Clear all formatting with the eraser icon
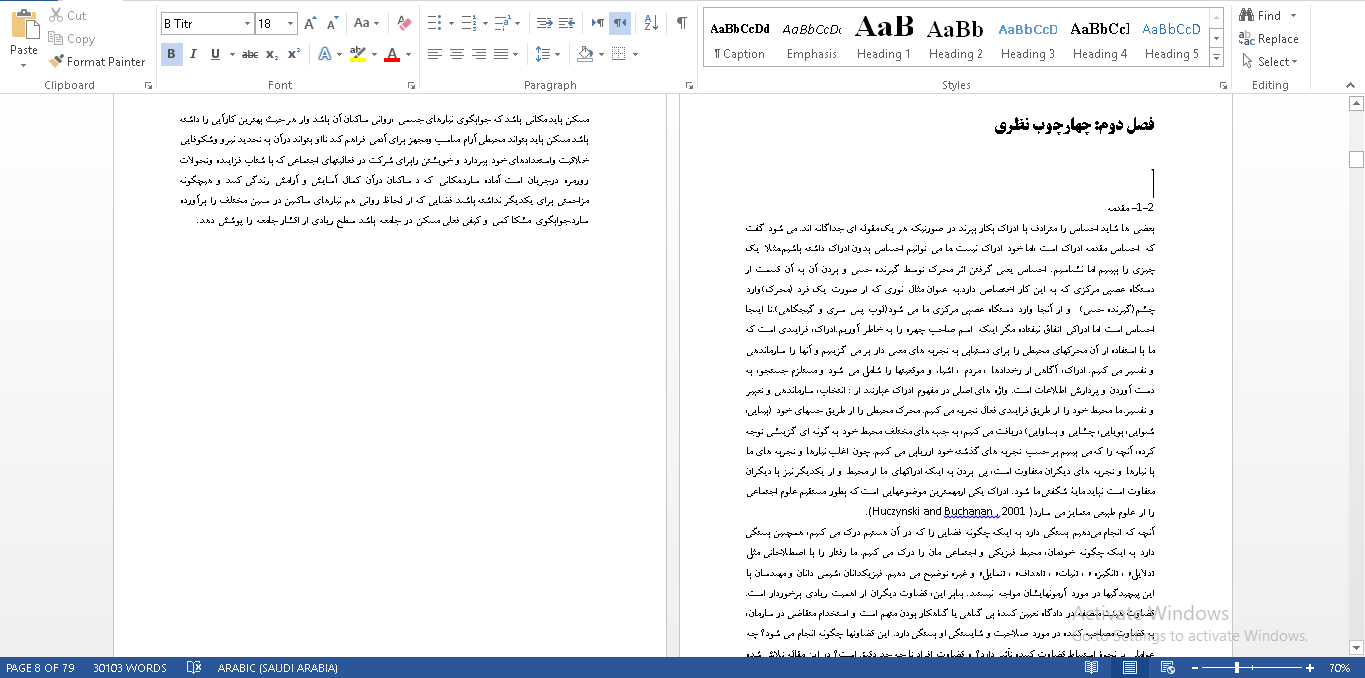 pyautogui.click(x=404, y=23)
